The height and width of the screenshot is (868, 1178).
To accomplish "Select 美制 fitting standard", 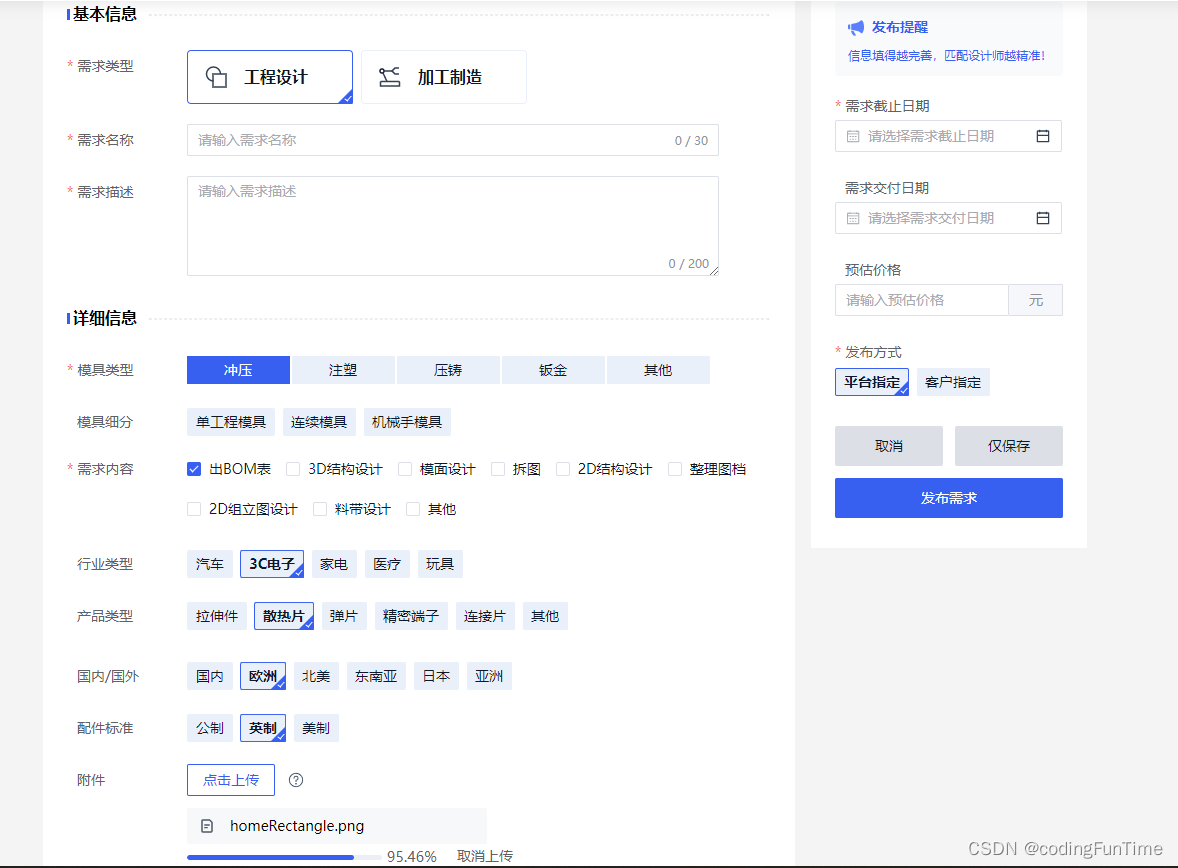I will click(316, 728).
